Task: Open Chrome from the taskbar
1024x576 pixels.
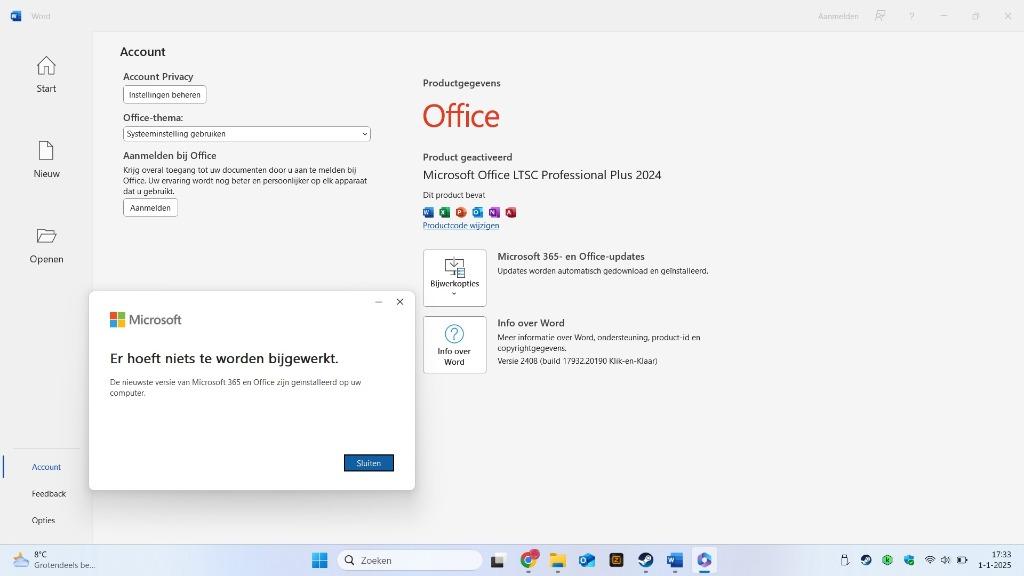Action: click(x=528, y=560)
